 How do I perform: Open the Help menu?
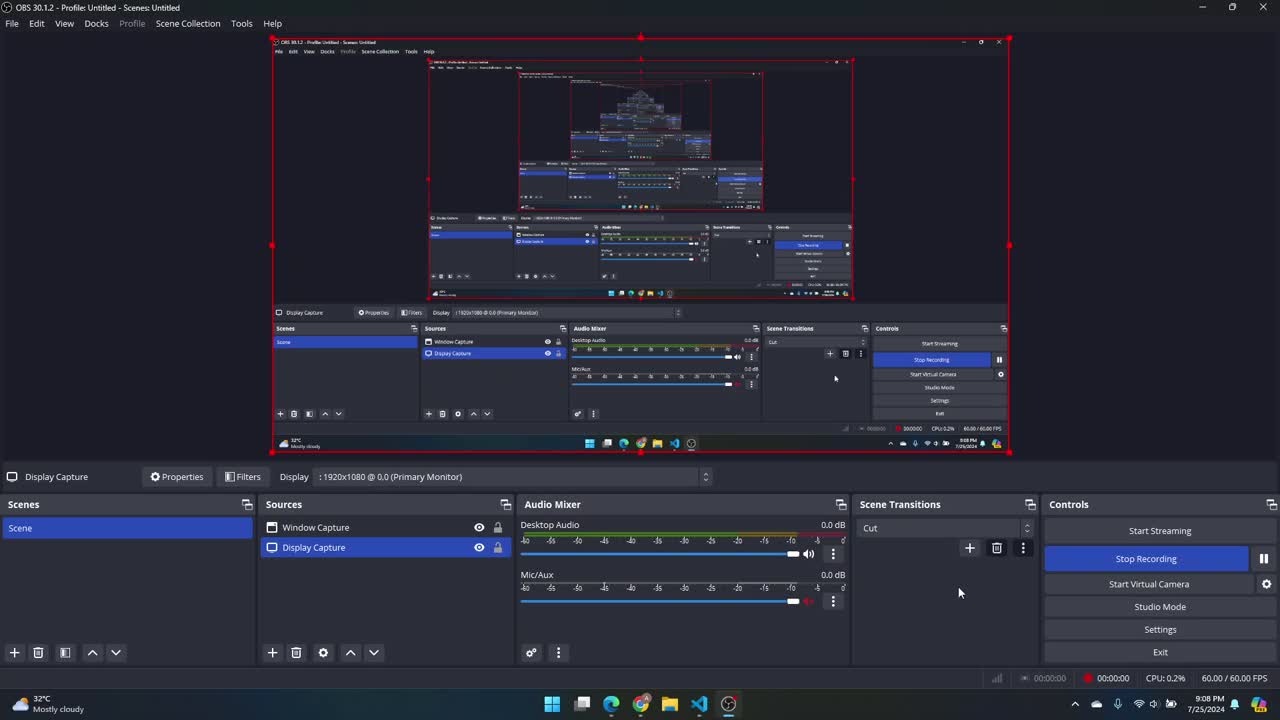(272, 23)
